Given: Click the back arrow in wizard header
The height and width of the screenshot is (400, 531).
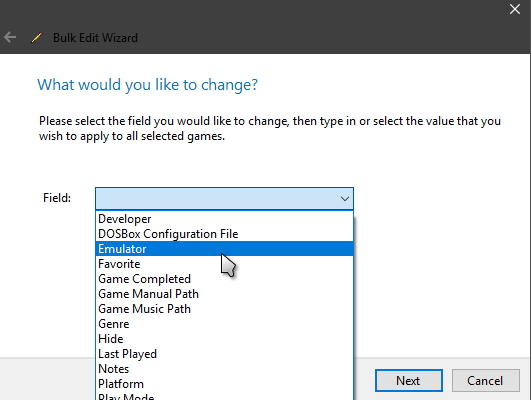Looking at the screenshot, I should tap(10, 37).
